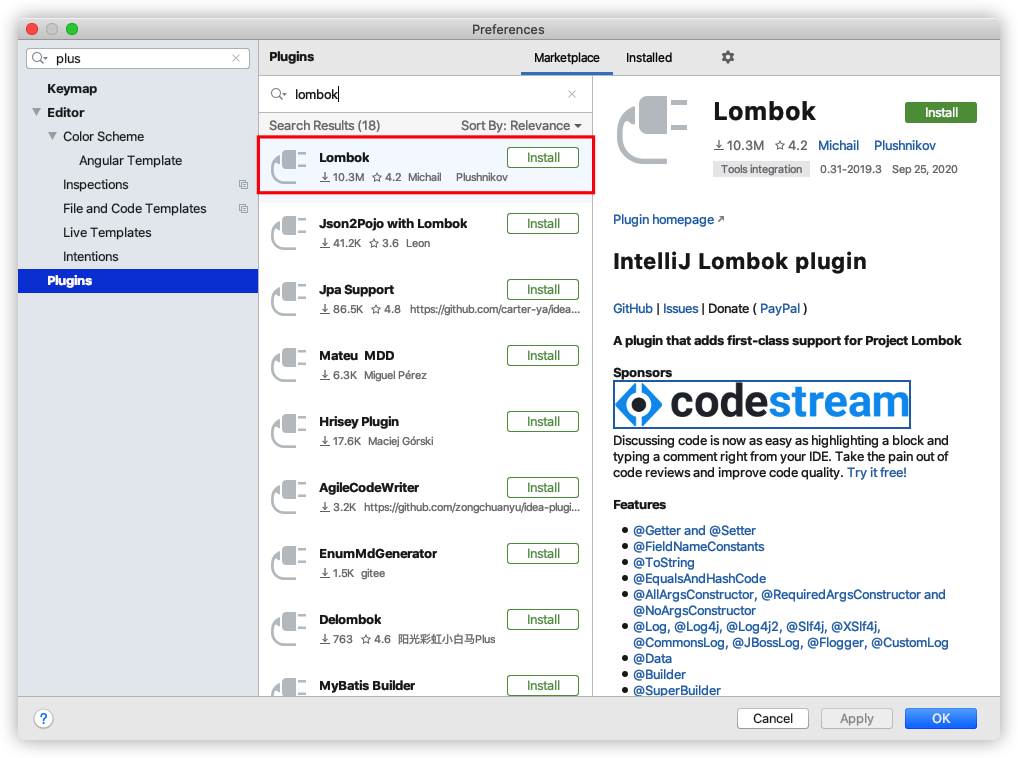Open the help question mark button
Viewport: 1018px width, 758px height.
point(43,718)
